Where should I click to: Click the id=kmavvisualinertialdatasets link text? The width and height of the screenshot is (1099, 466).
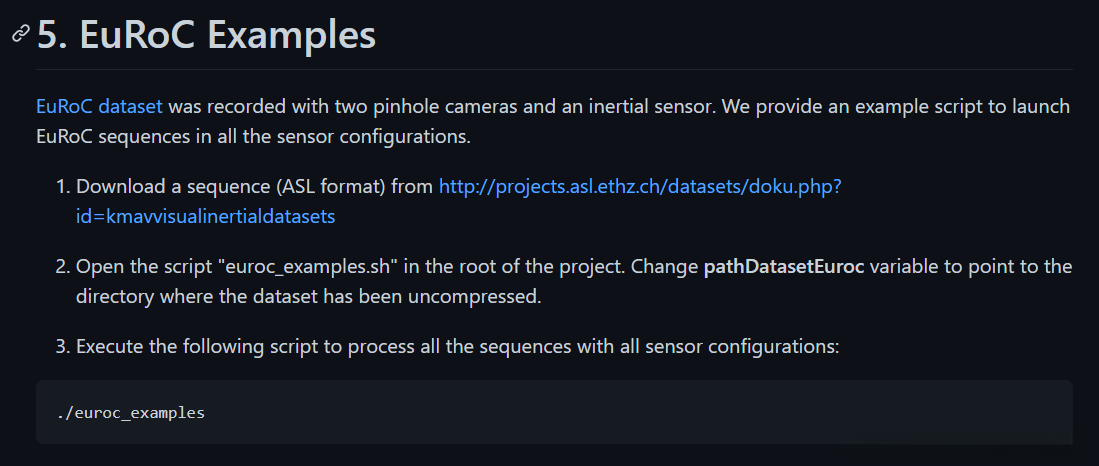[x=205, y=215]
